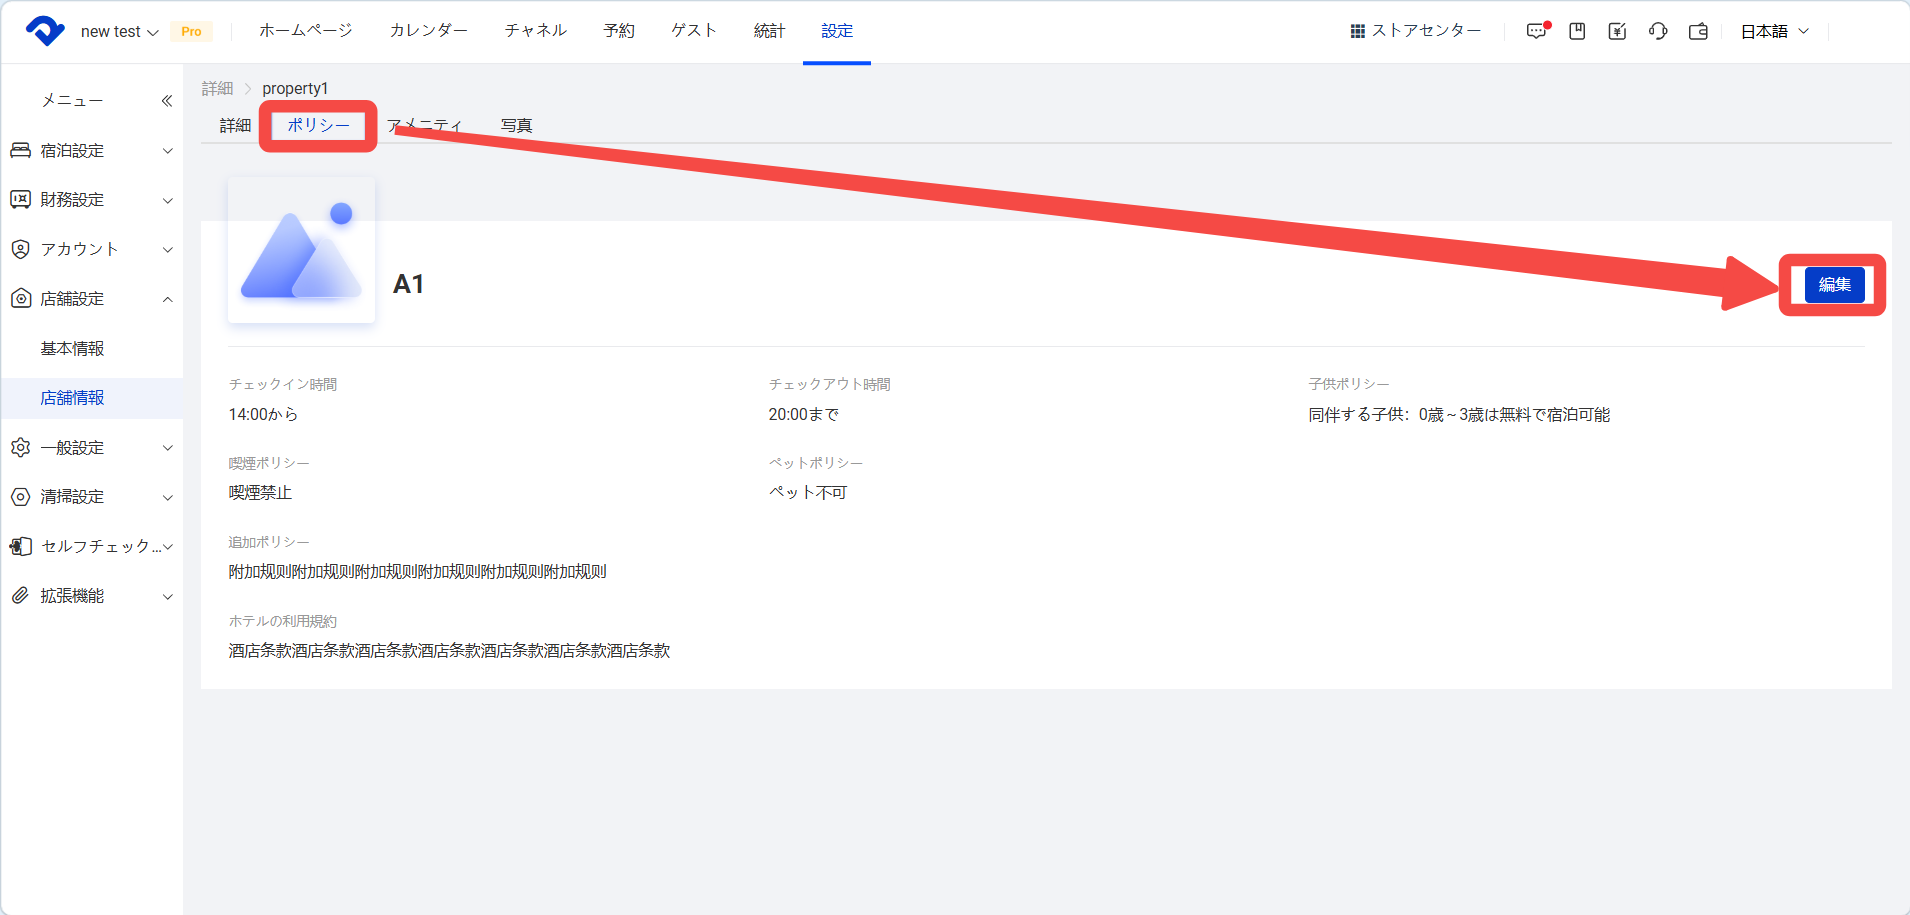This screenshot has height=915, width=1910.
Task: Click the 店舗設定 icon in sidebar
Action: pyautogui.click(x=20, y=298)
